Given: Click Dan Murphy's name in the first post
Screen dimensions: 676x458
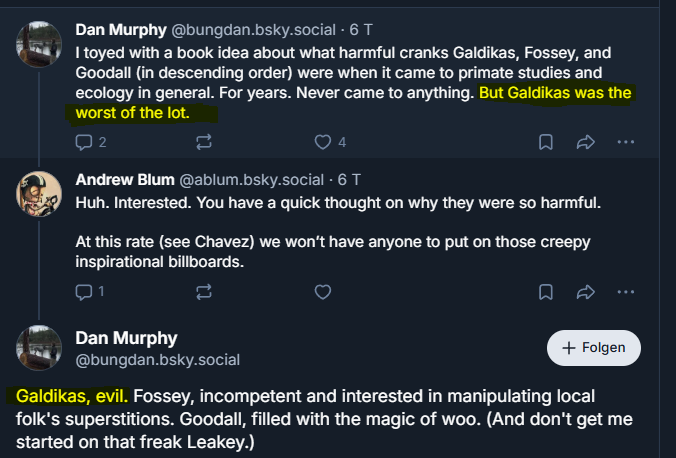Looking at the screenshot, I should point(125,29).
